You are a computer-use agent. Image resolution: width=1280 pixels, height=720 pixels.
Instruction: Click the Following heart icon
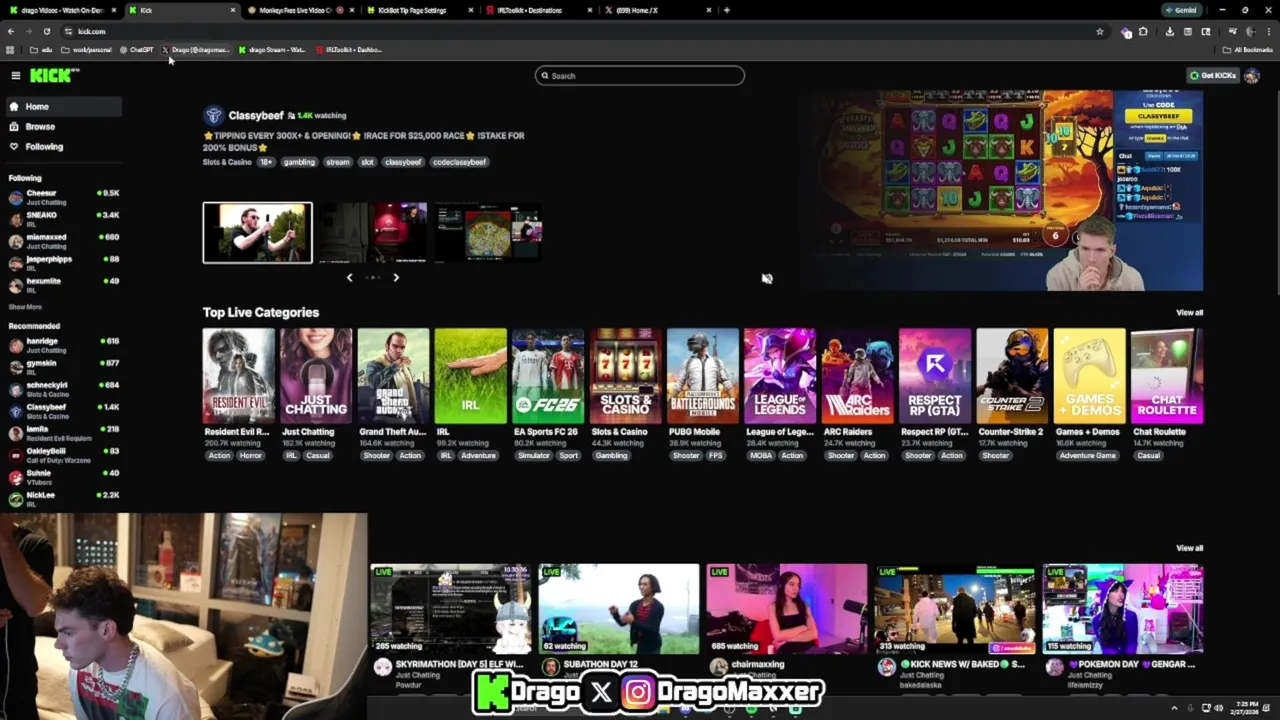tap(14, 146)
